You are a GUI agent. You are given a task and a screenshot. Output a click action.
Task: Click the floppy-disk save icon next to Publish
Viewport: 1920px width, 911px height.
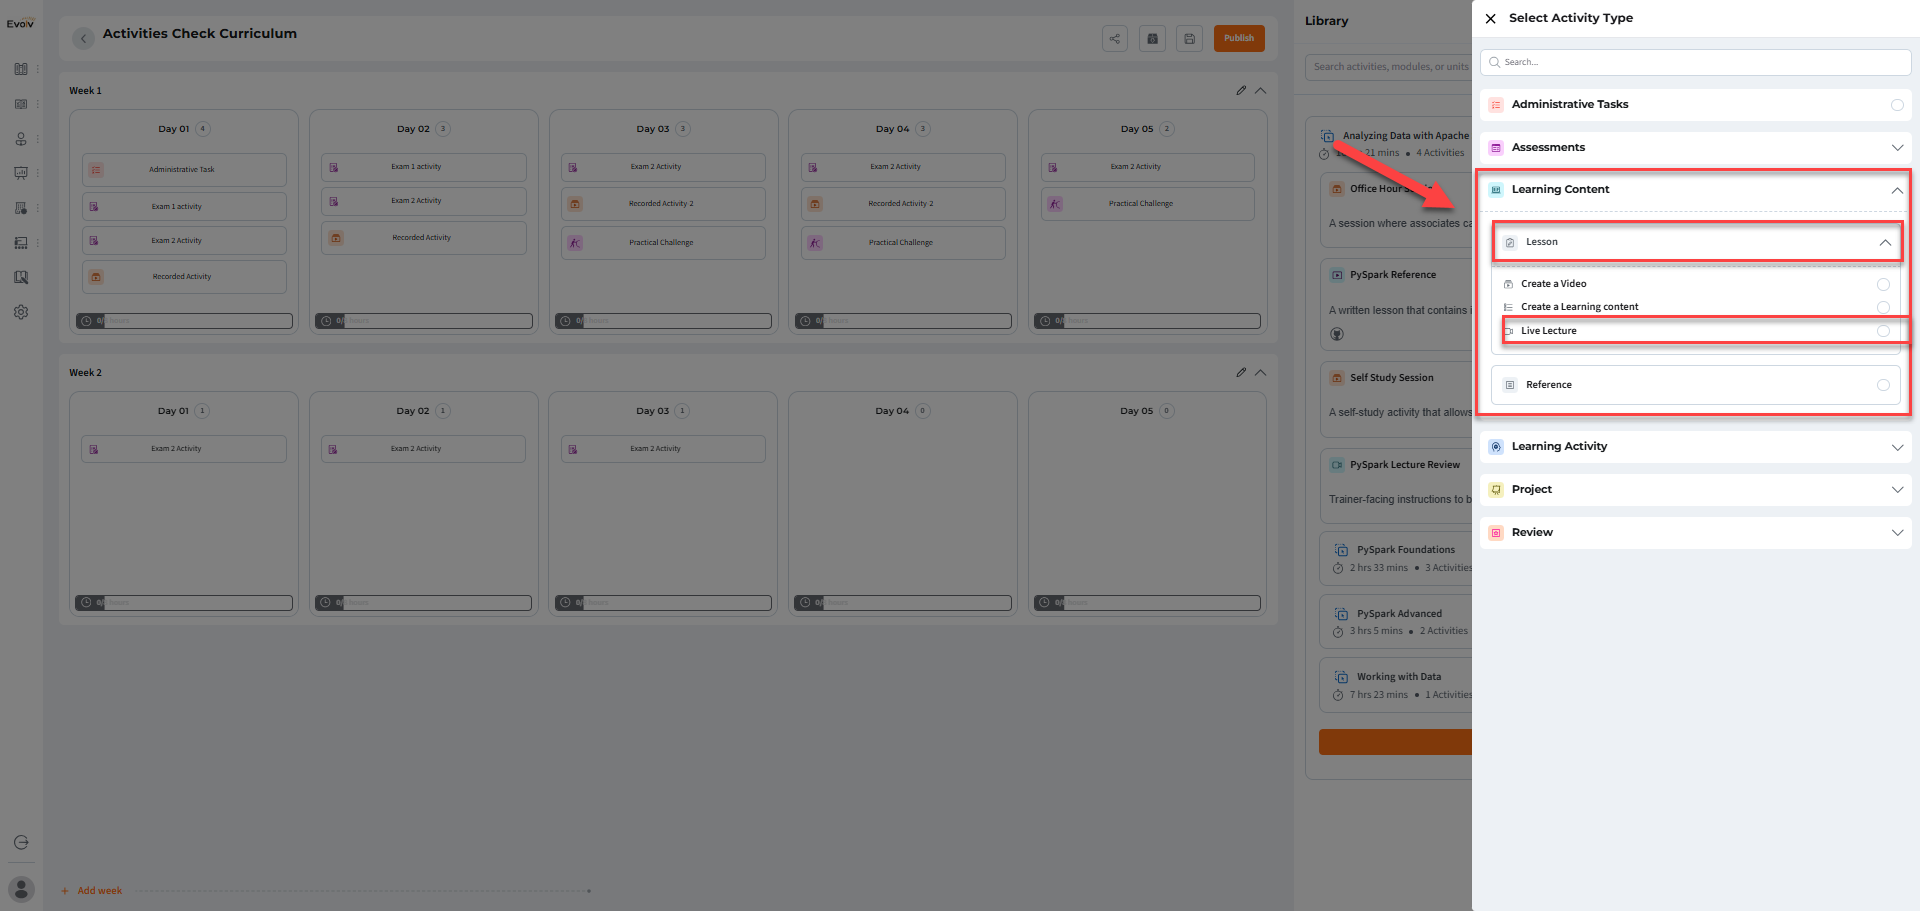1189,38
